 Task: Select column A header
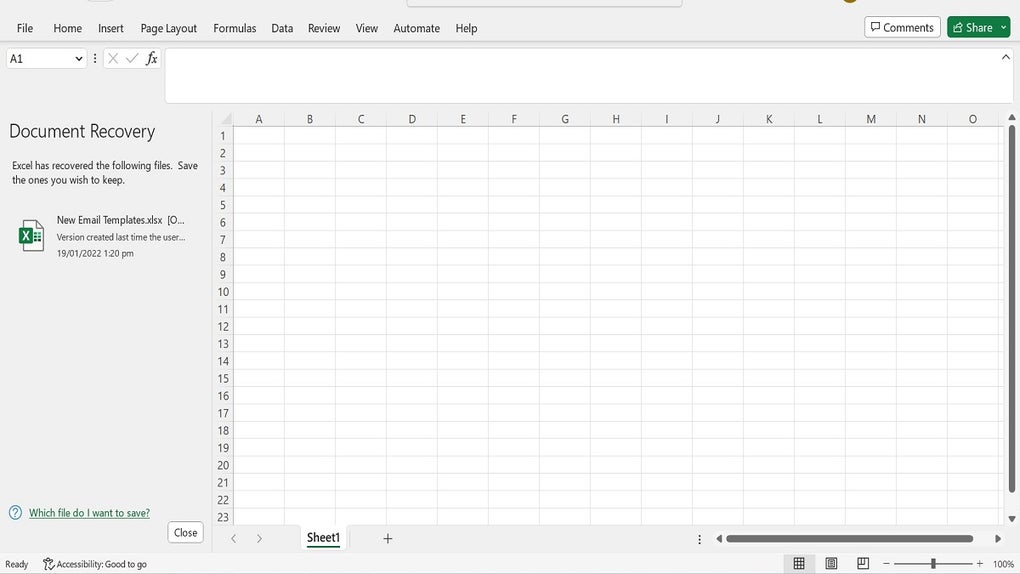point(259,119)
